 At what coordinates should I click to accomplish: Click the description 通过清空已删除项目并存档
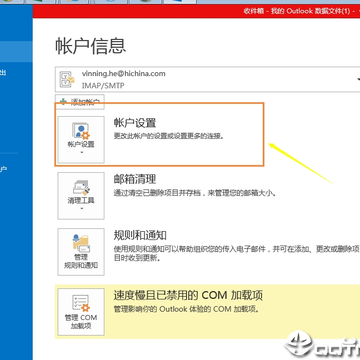point(195,193)
